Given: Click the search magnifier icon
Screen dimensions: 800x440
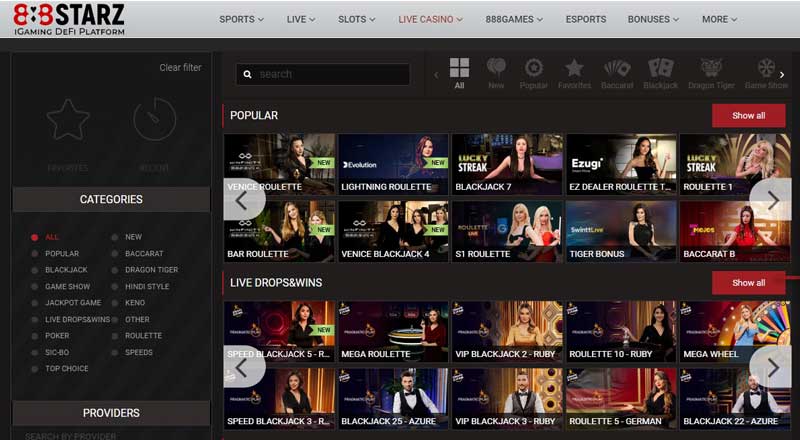Looking at the screenshot, I should [x=247, y=75].
